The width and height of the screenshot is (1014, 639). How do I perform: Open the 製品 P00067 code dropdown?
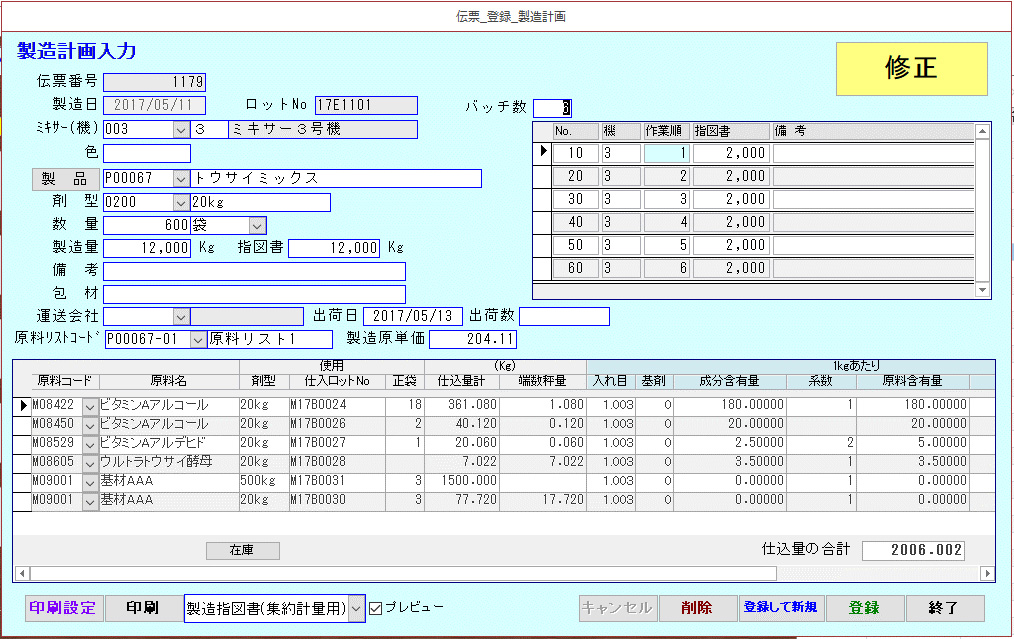click(x=181, y=178)
